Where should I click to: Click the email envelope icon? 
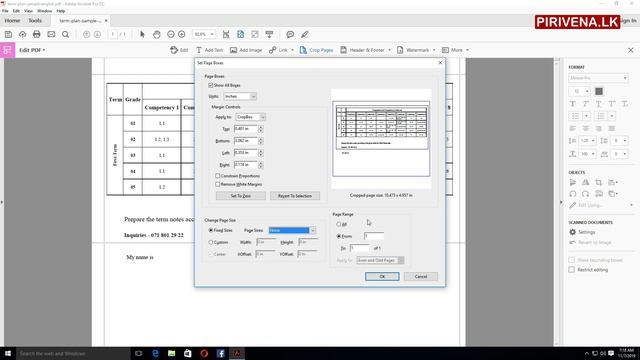[x=51, y=34]
